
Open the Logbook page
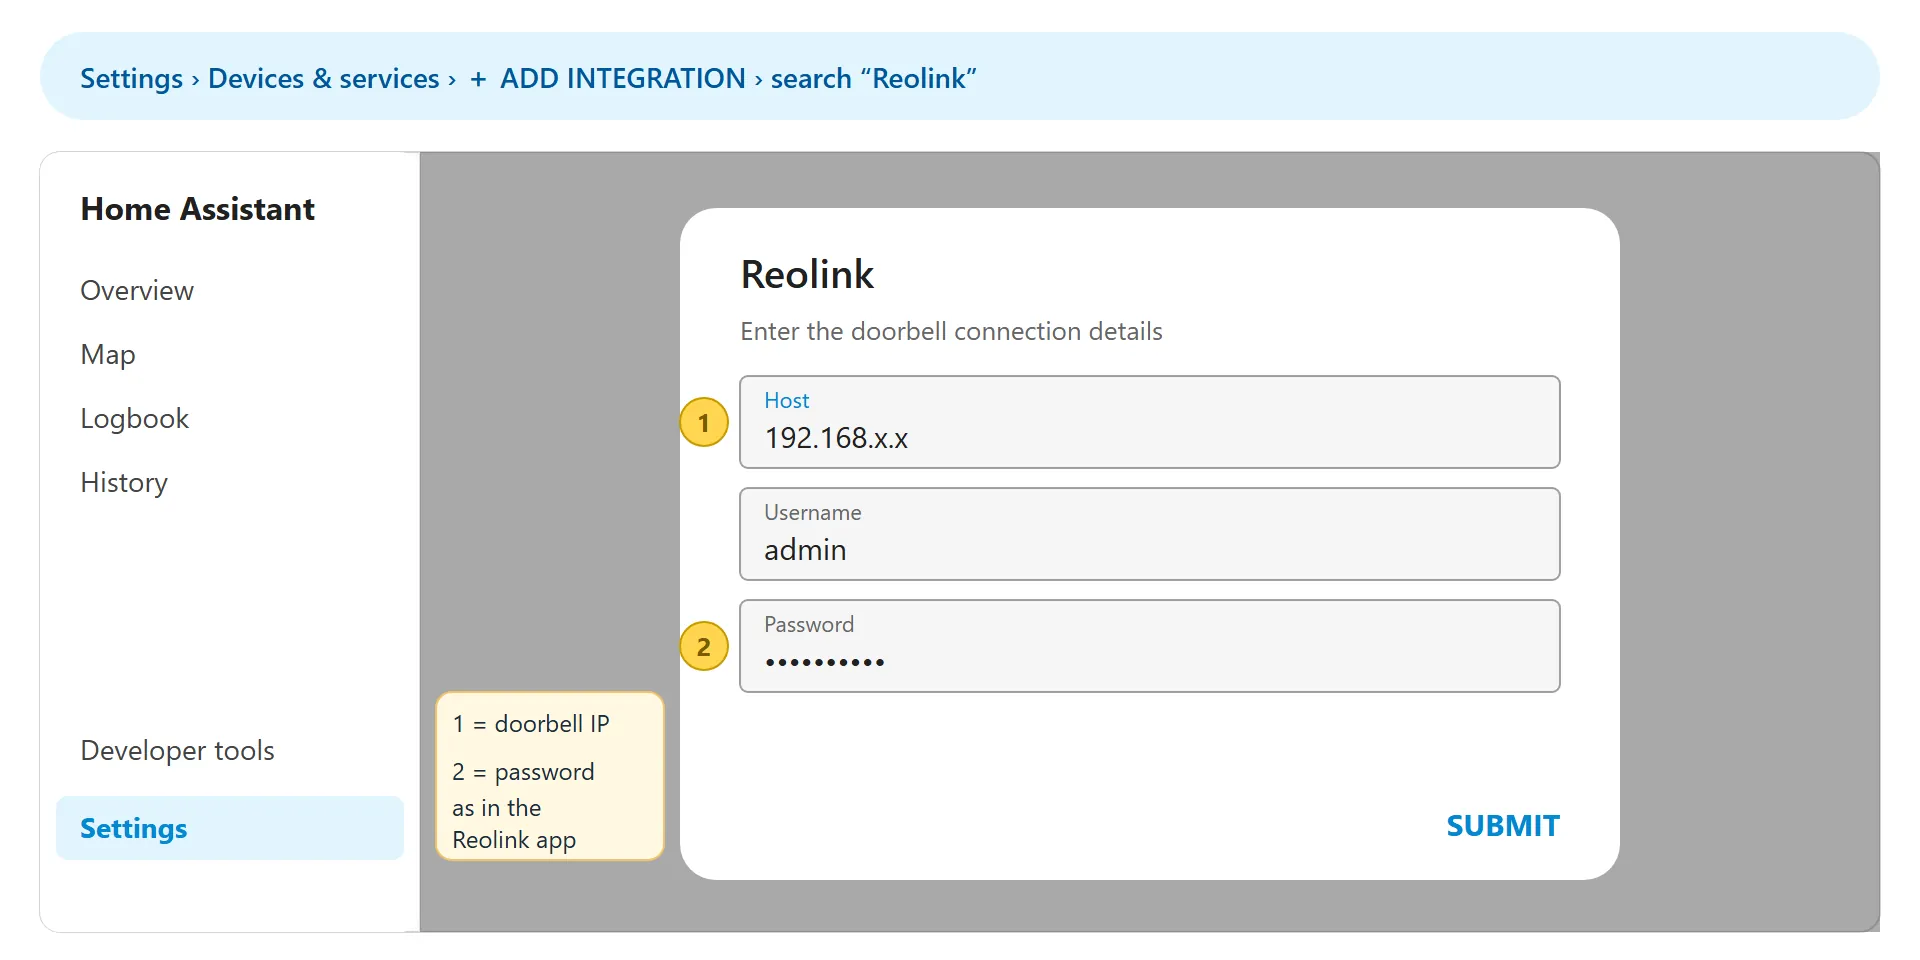[x=135, y=419]
